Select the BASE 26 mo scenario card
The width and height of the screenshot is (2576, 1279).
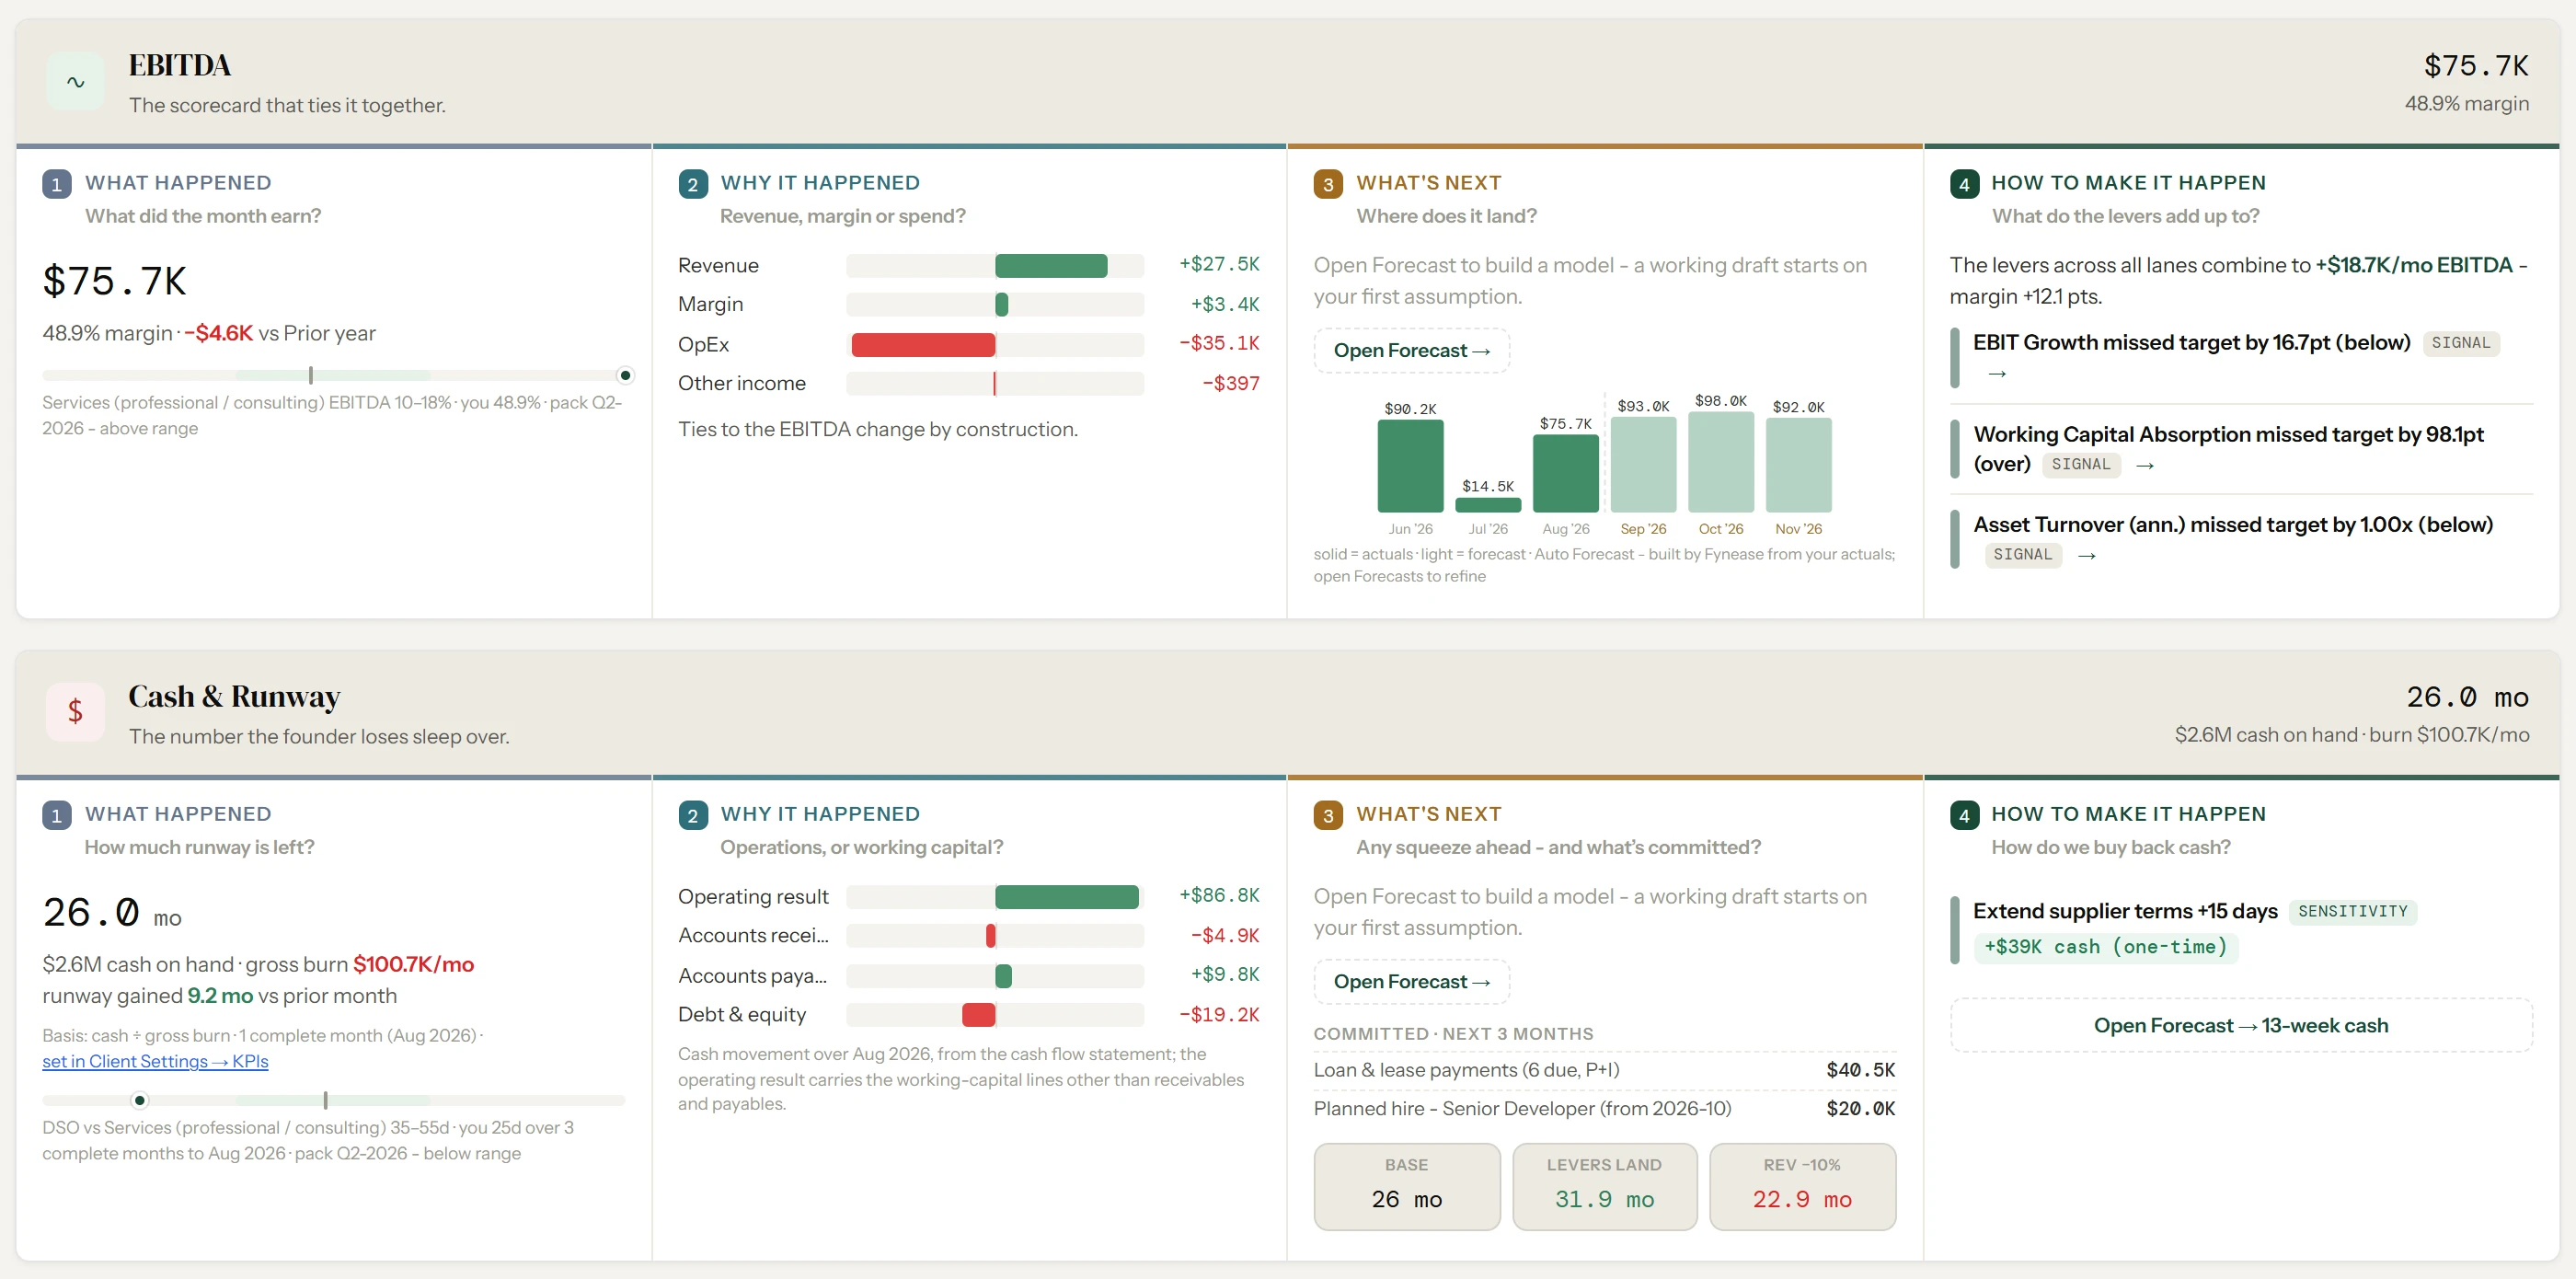[x=1406, y=1186]
